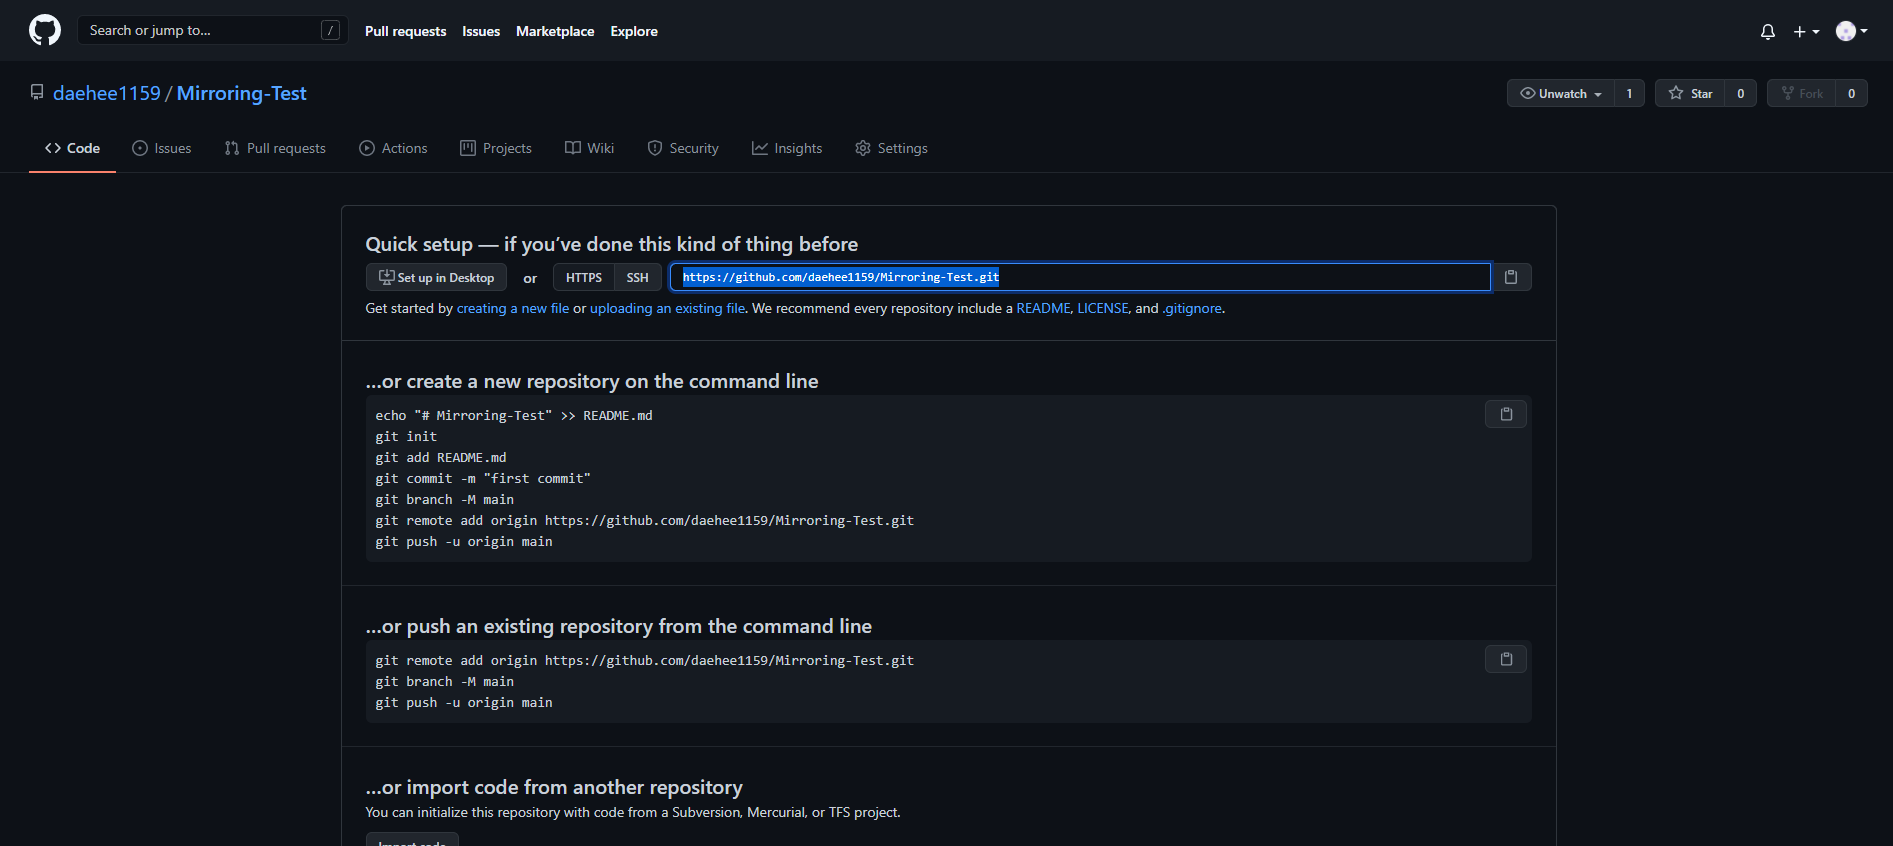Open the fork count badge

click(x=1852, y=93)
